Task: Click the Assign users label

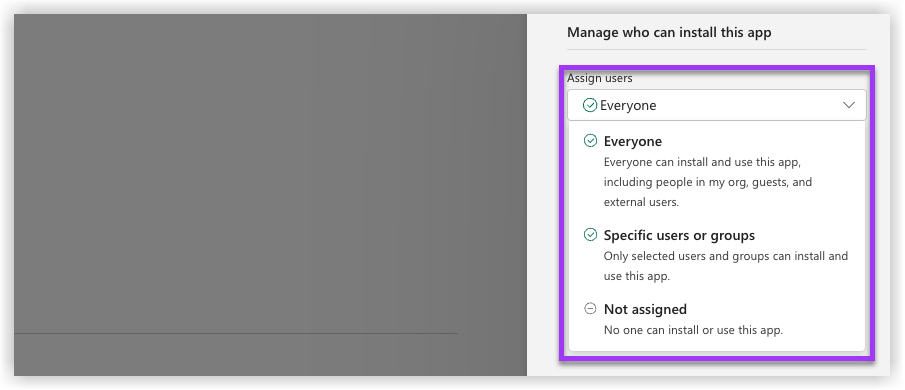Action: [600, 78]
